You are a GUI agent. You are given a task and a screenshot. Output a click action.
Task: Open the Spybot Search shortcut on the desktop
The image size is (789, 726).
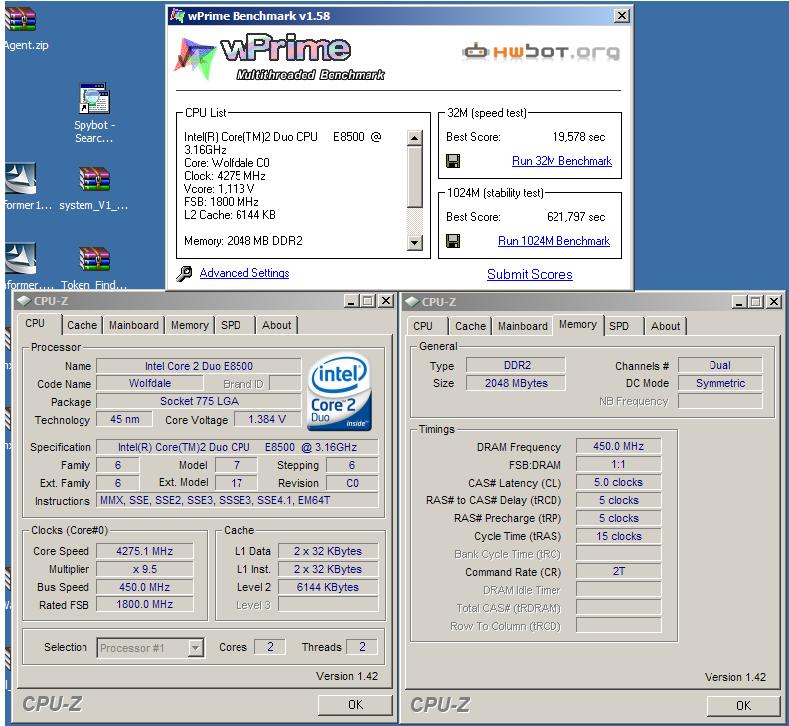click(95, 99)
